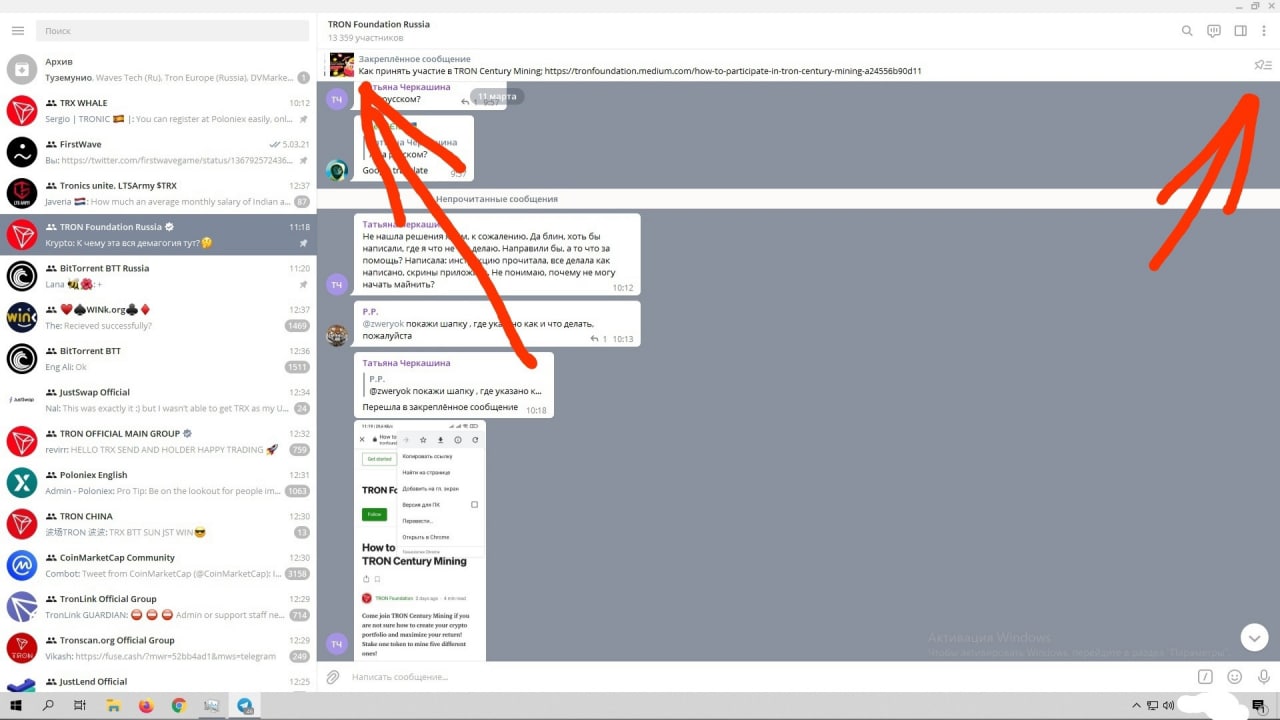Click the taskbar search magnifier icon

point(48,706)
